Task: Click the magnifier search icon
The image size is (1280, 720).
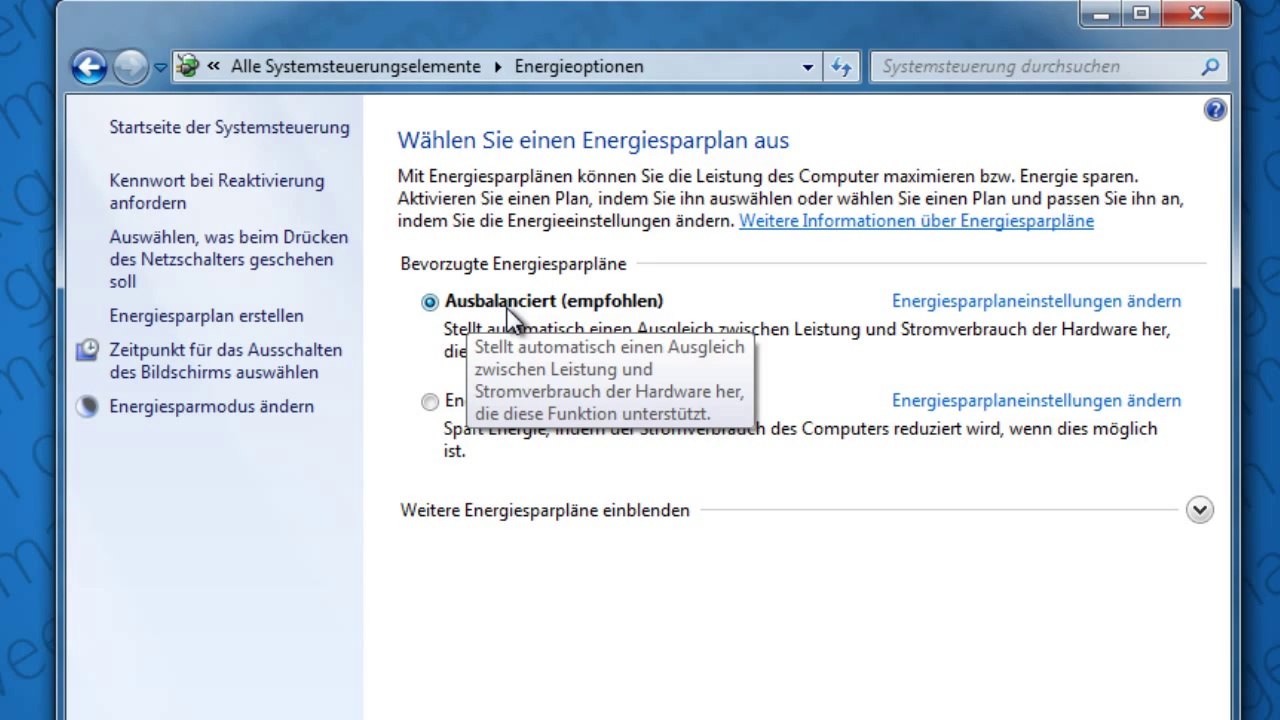Action: click(1211, 67)
